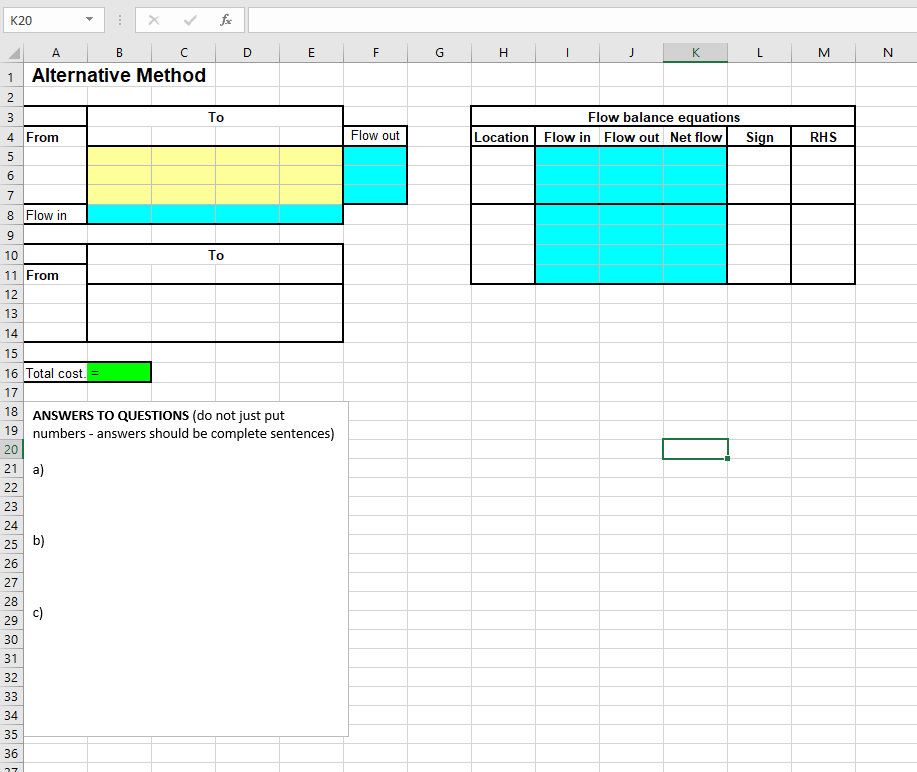Viewport: 917px width, 772px height.
Task: Click the 'Flow out' cell in column F
Action: coord(375,136)
